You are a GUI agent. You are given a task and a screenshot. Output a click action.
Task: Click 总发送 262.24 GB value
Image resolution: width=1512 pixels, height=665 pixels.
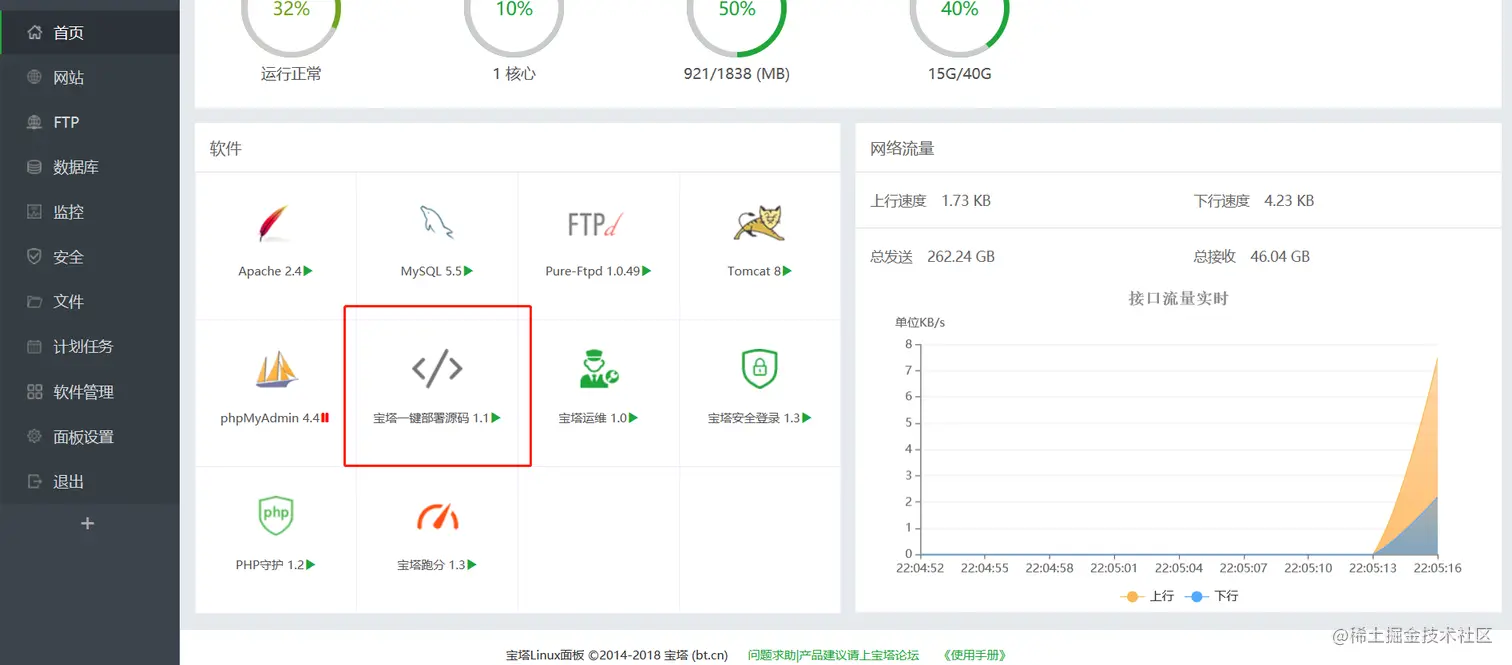click(x=961, y=256)
